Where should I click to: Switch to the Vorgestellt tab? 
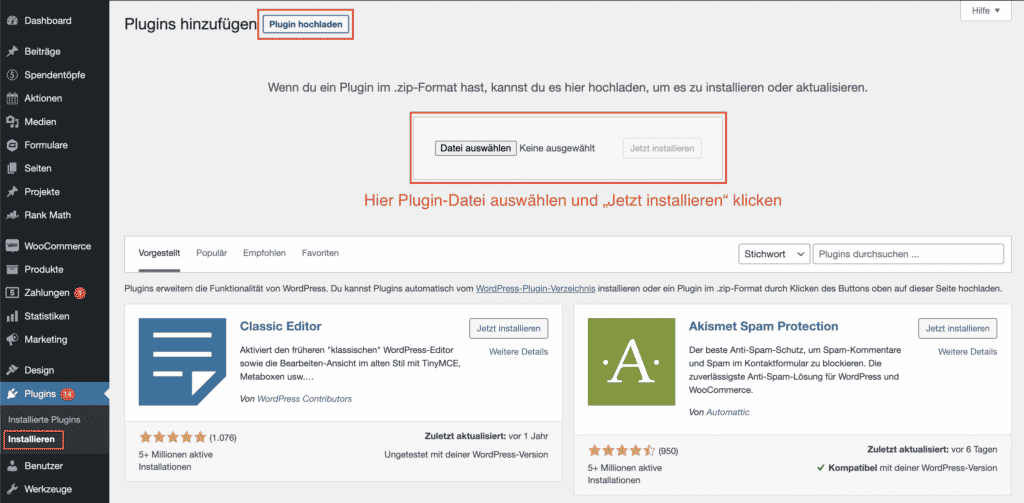click(x=159, y=253)
